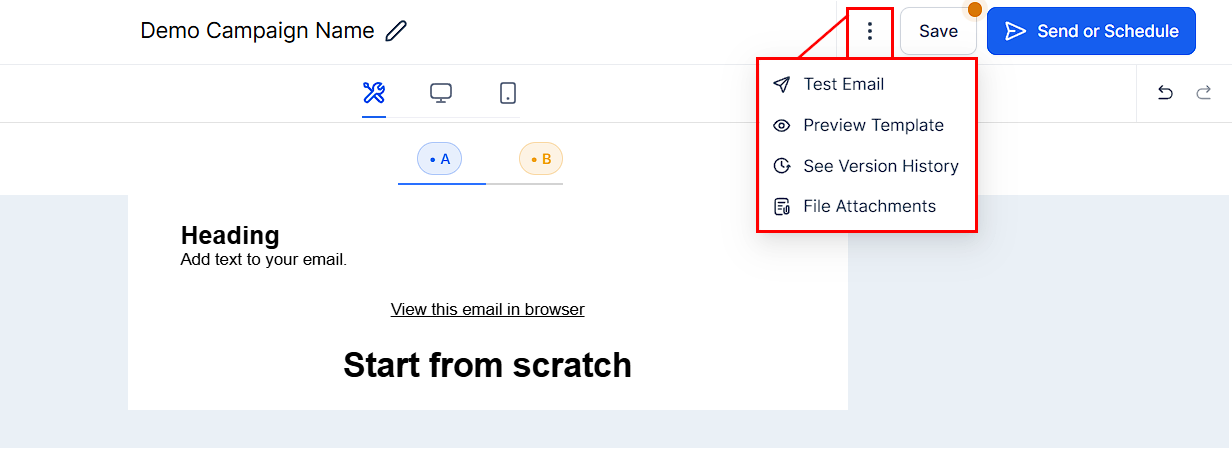Edit campaign name with pencil icon
This screenshot has width=1232, height=451.
click(396, 31)
